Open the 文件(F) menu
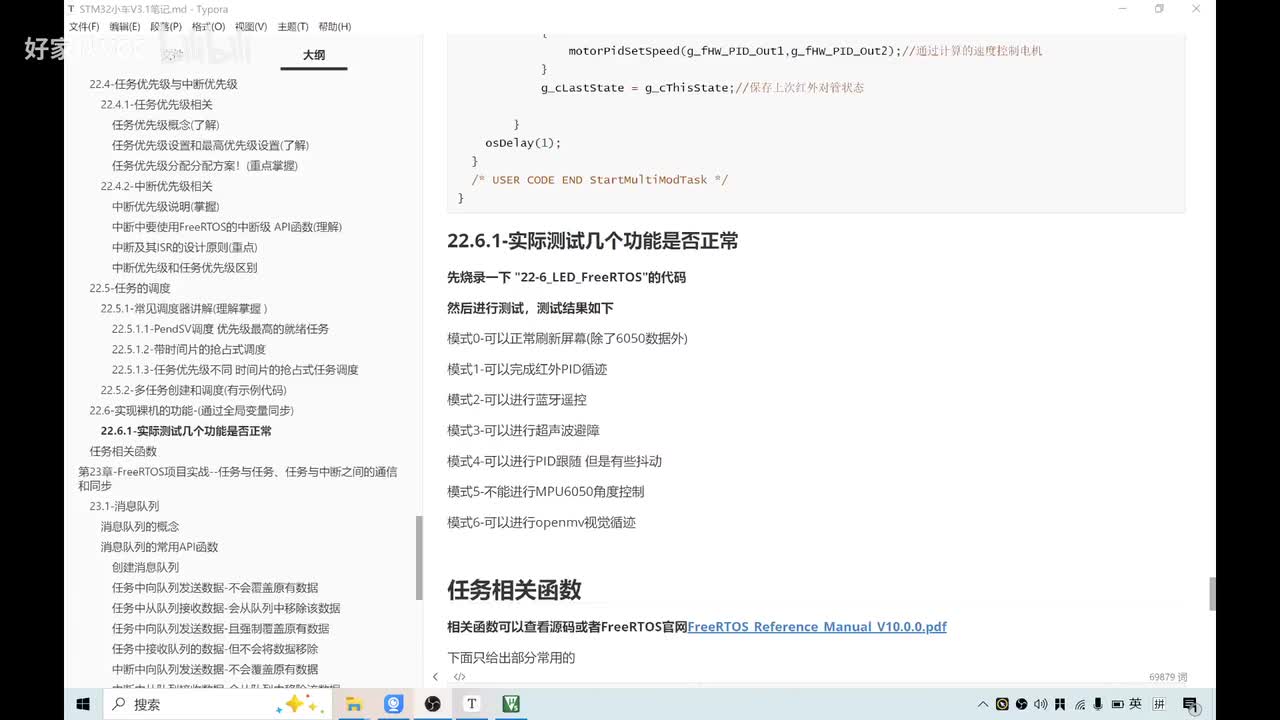 [x=84, y=27]
